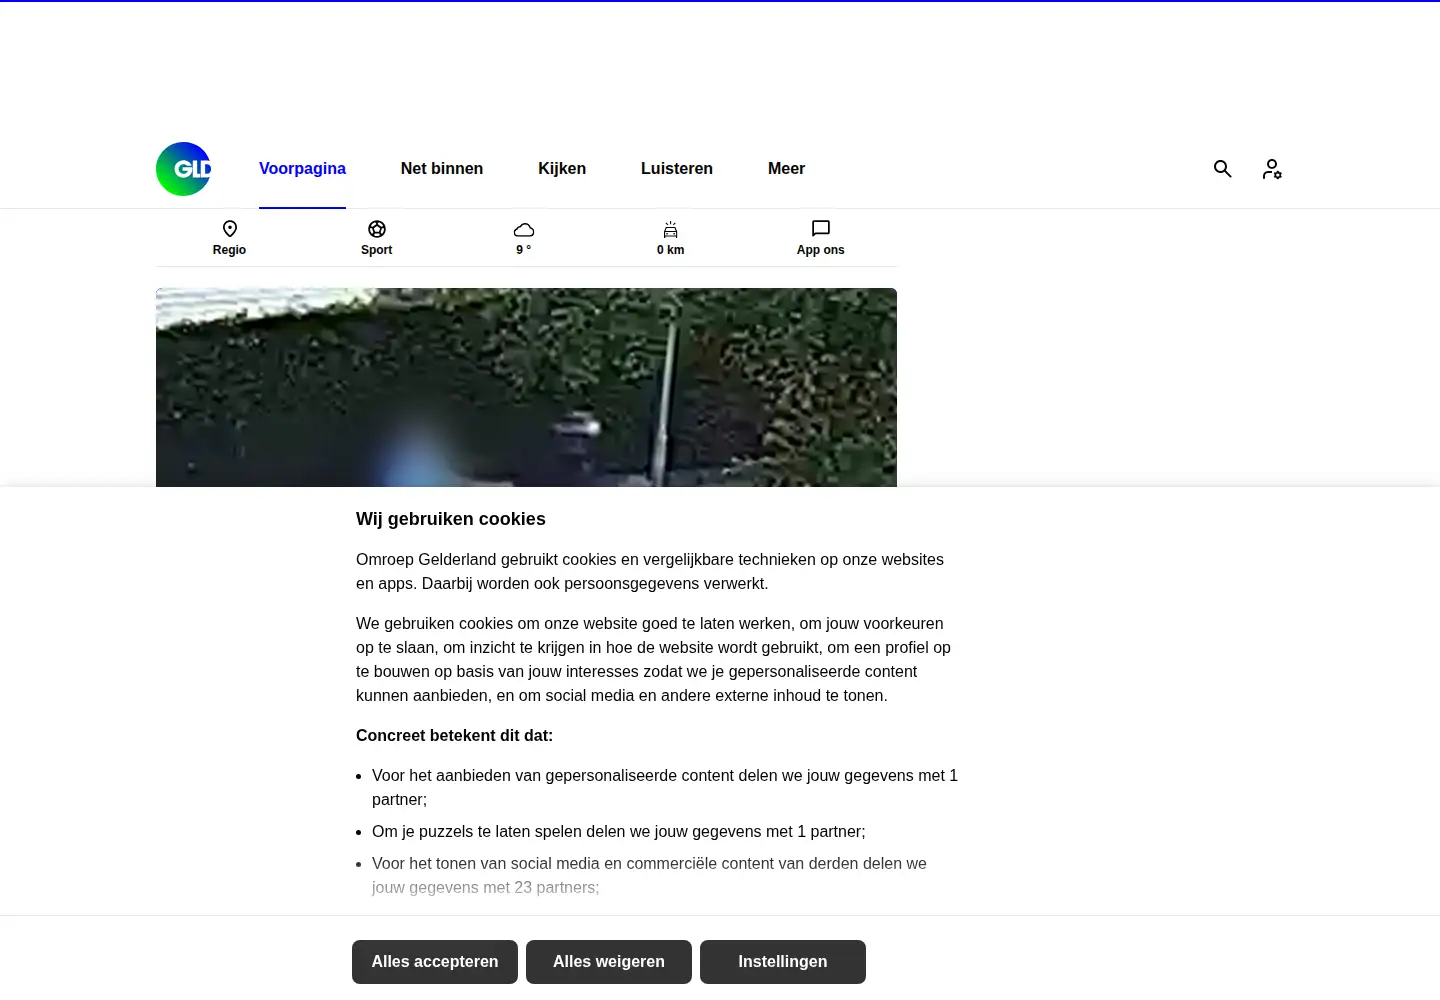Open the search magnifier icon
The height and width of the screenshot is (1000, 1440).
(x=1222, y=169)
